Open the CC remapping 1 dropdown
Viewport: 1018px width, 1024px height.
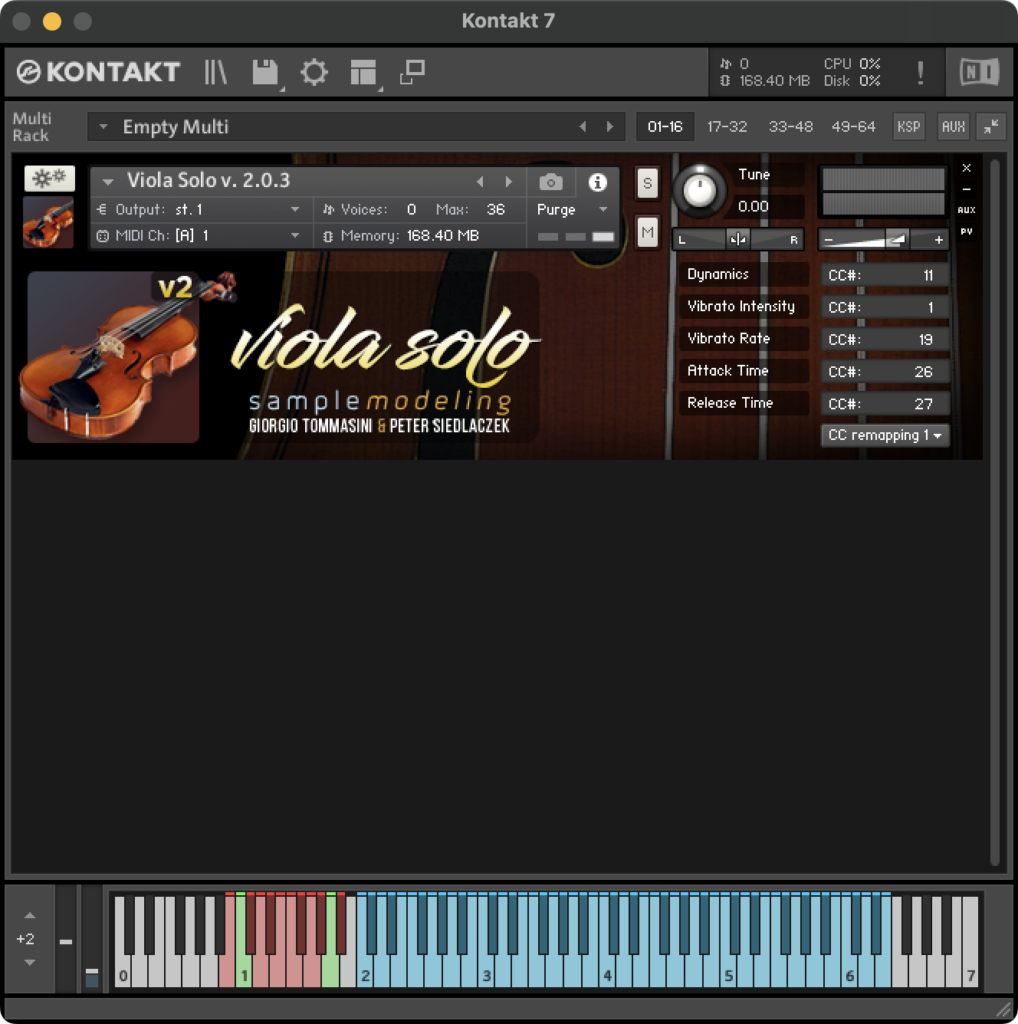[x=885, y=435]
